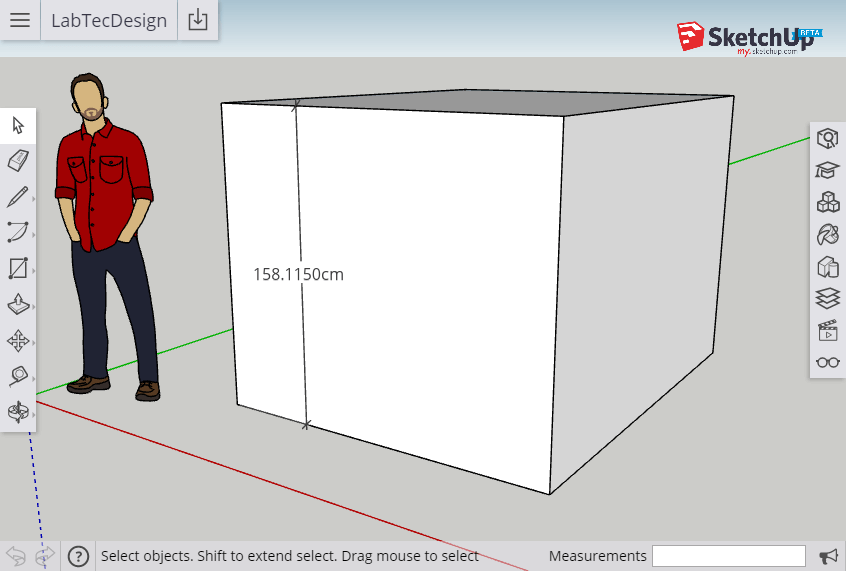The image size is (846, 571).
Task: Open the Components panel
Action: 828,202
